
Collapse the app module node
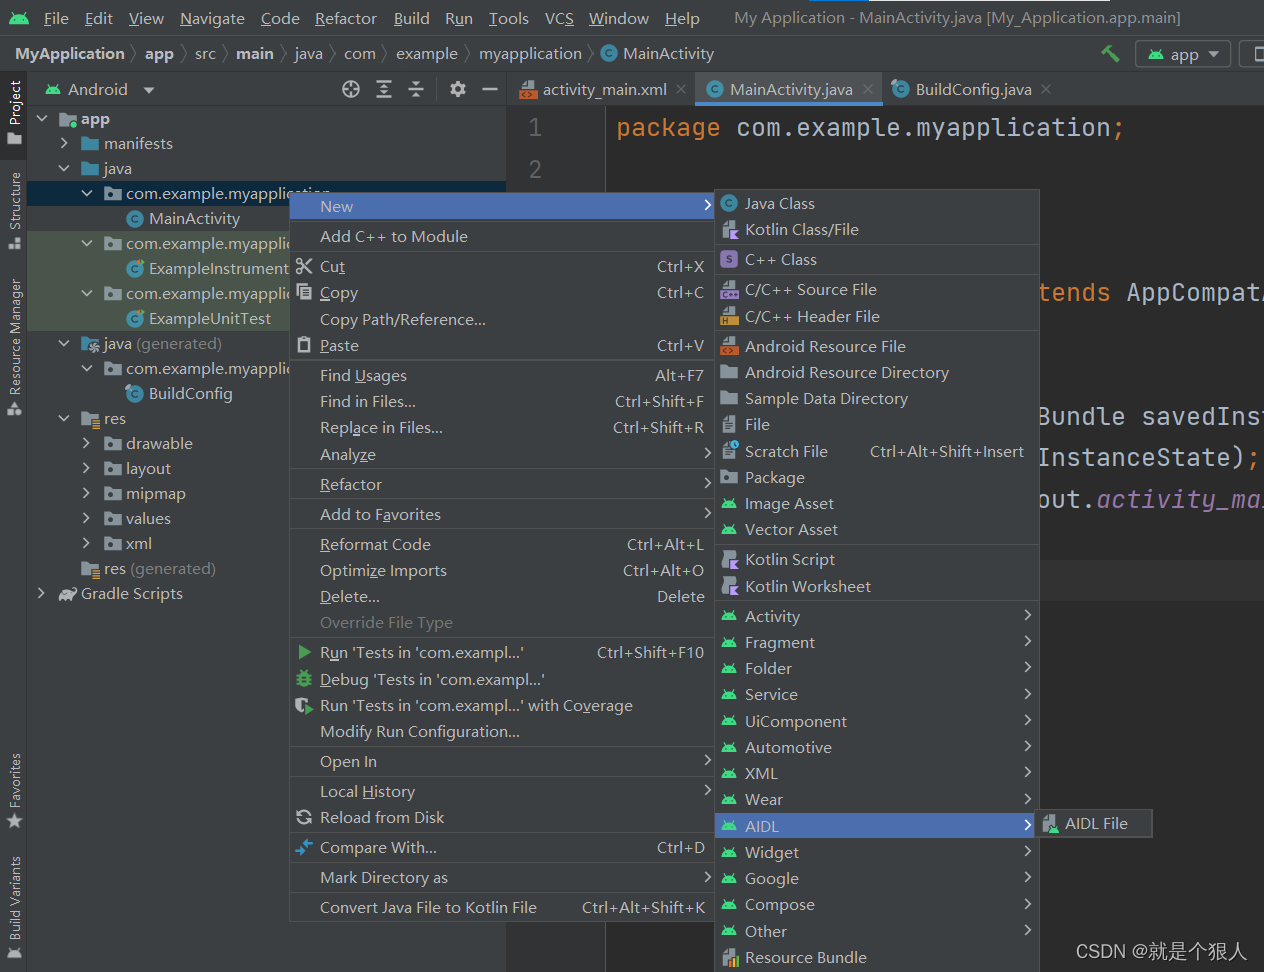click(x=42, y=118)
